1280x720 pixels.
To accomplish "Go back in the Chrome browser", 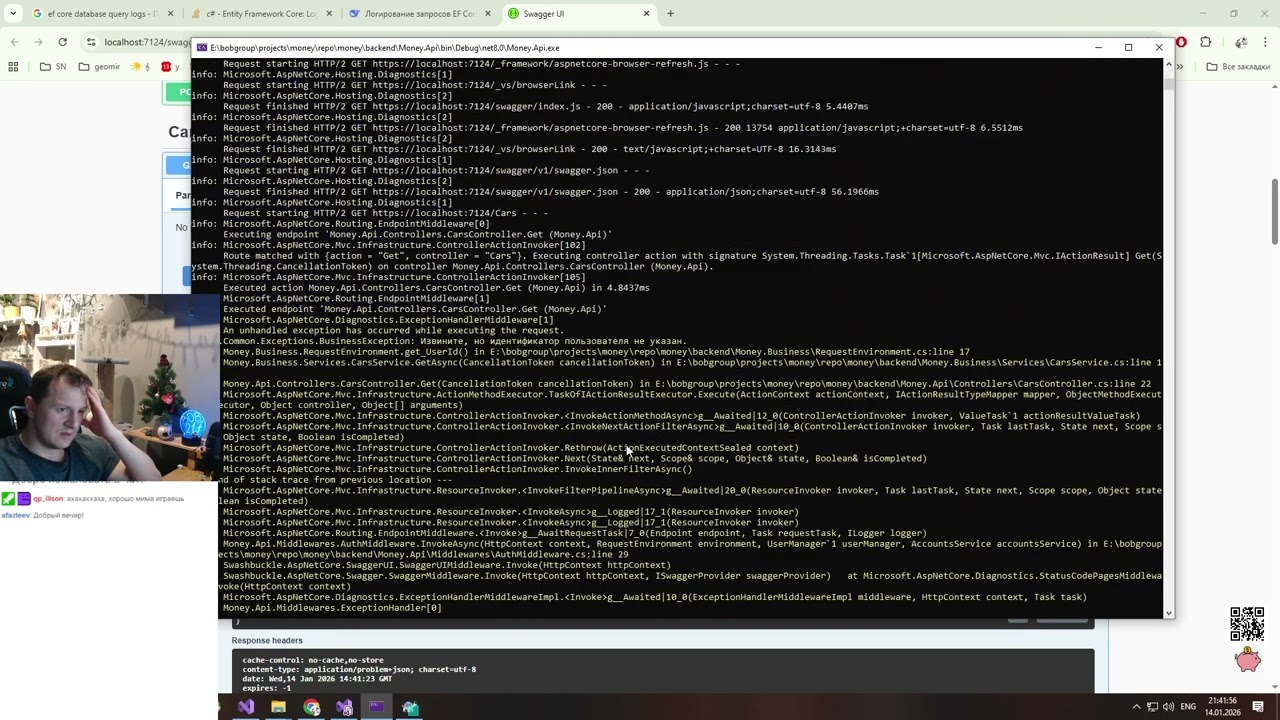I will click(x=14, y=42).
